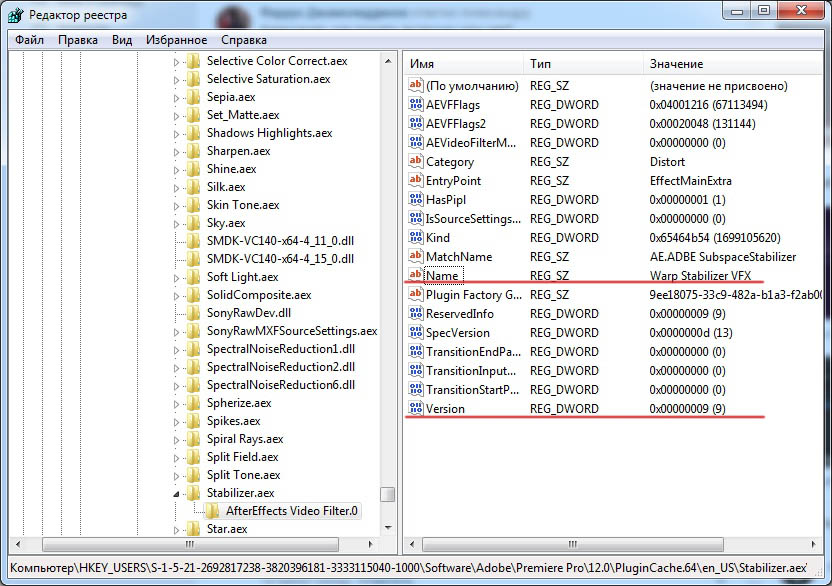The width and height of the screenshot is (832, 586).
Task: Select the Split Tone.aex key
Action: coord(244,475)
